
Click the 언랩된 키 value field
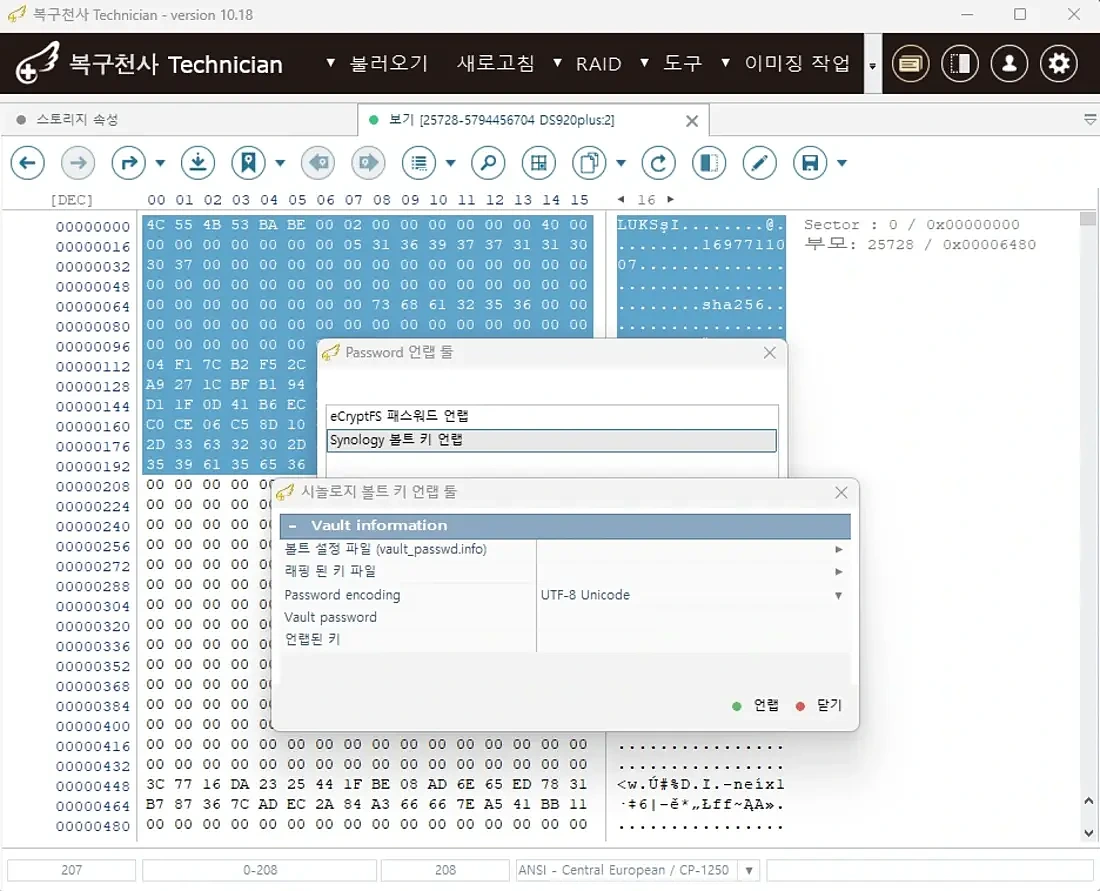click(x=693, y=639)
